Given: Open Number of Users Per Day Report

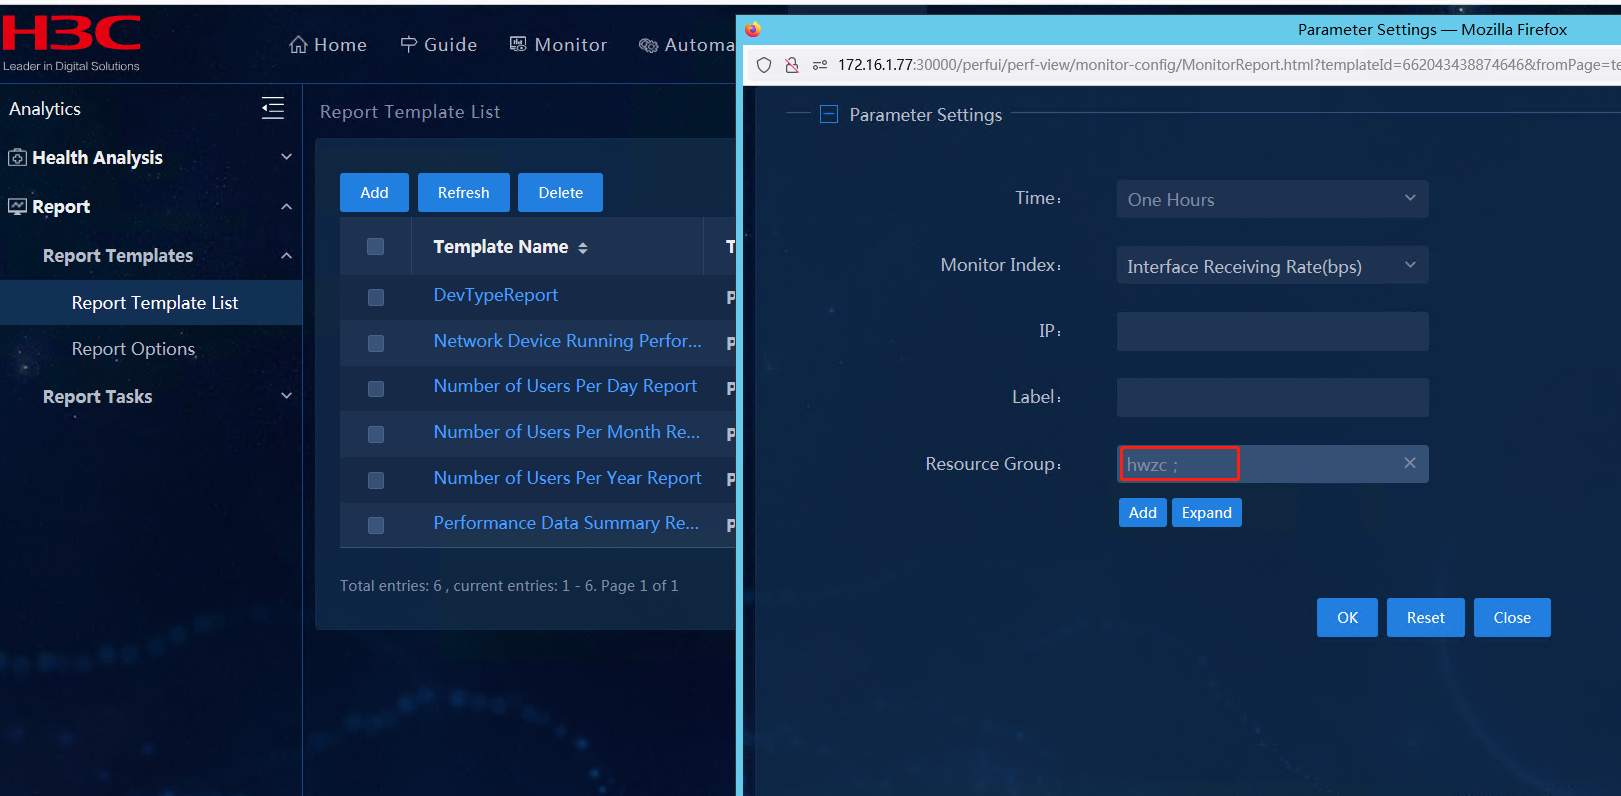Looking at the screenshot, I should 565,386.
